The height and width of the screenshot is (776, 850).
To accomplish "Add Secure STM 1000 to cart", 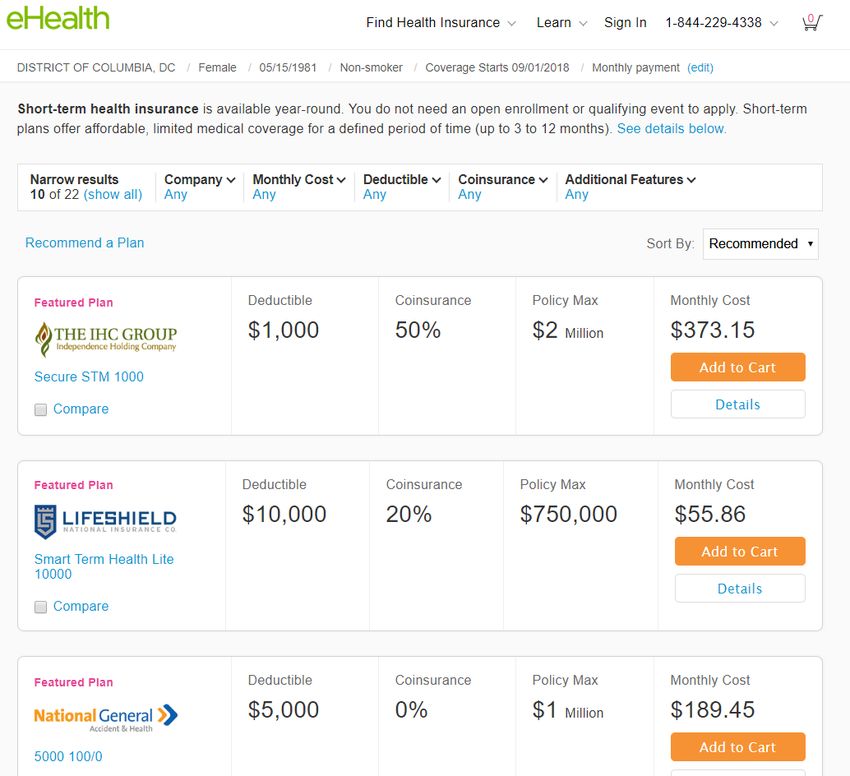I will click(738, 367).
